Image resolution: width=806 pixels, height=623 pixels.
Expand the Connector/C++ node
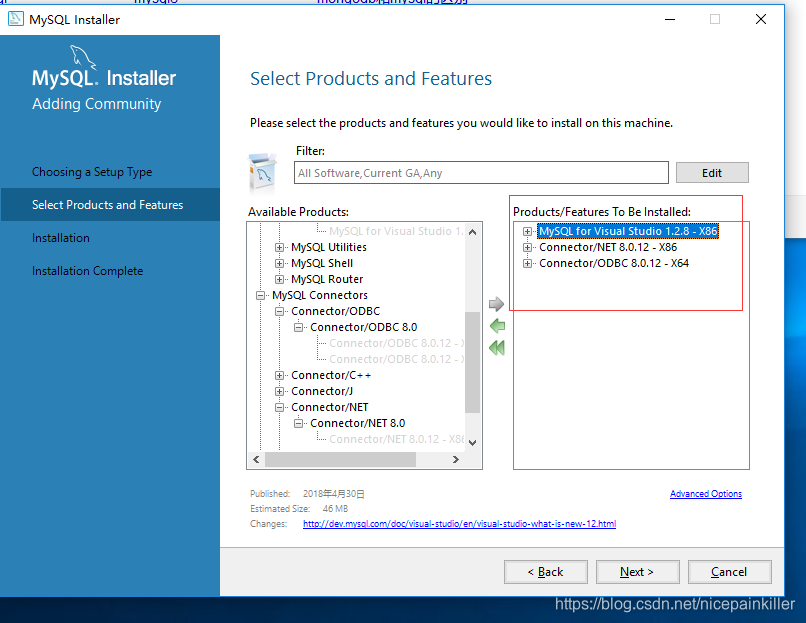(279, 375)
